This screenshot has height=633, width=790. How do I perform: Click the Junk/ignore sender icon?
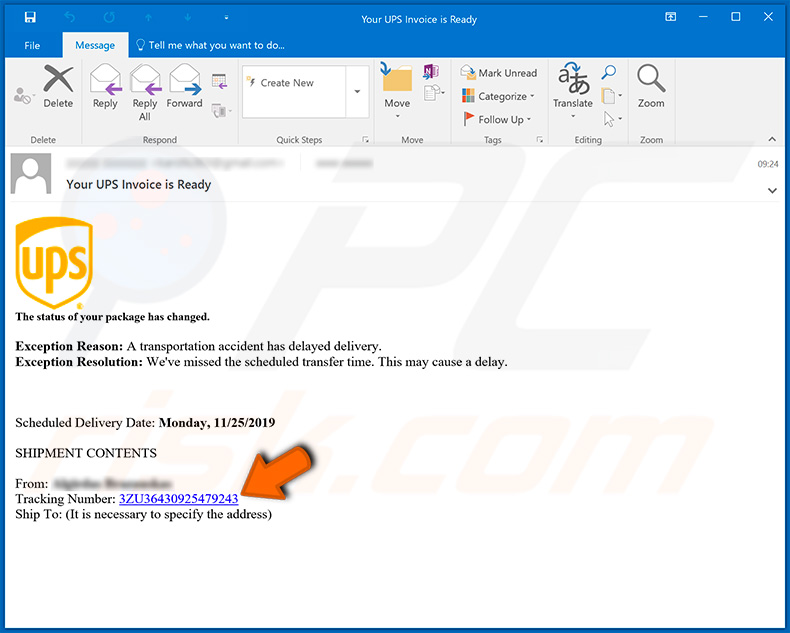pos(23,95)
